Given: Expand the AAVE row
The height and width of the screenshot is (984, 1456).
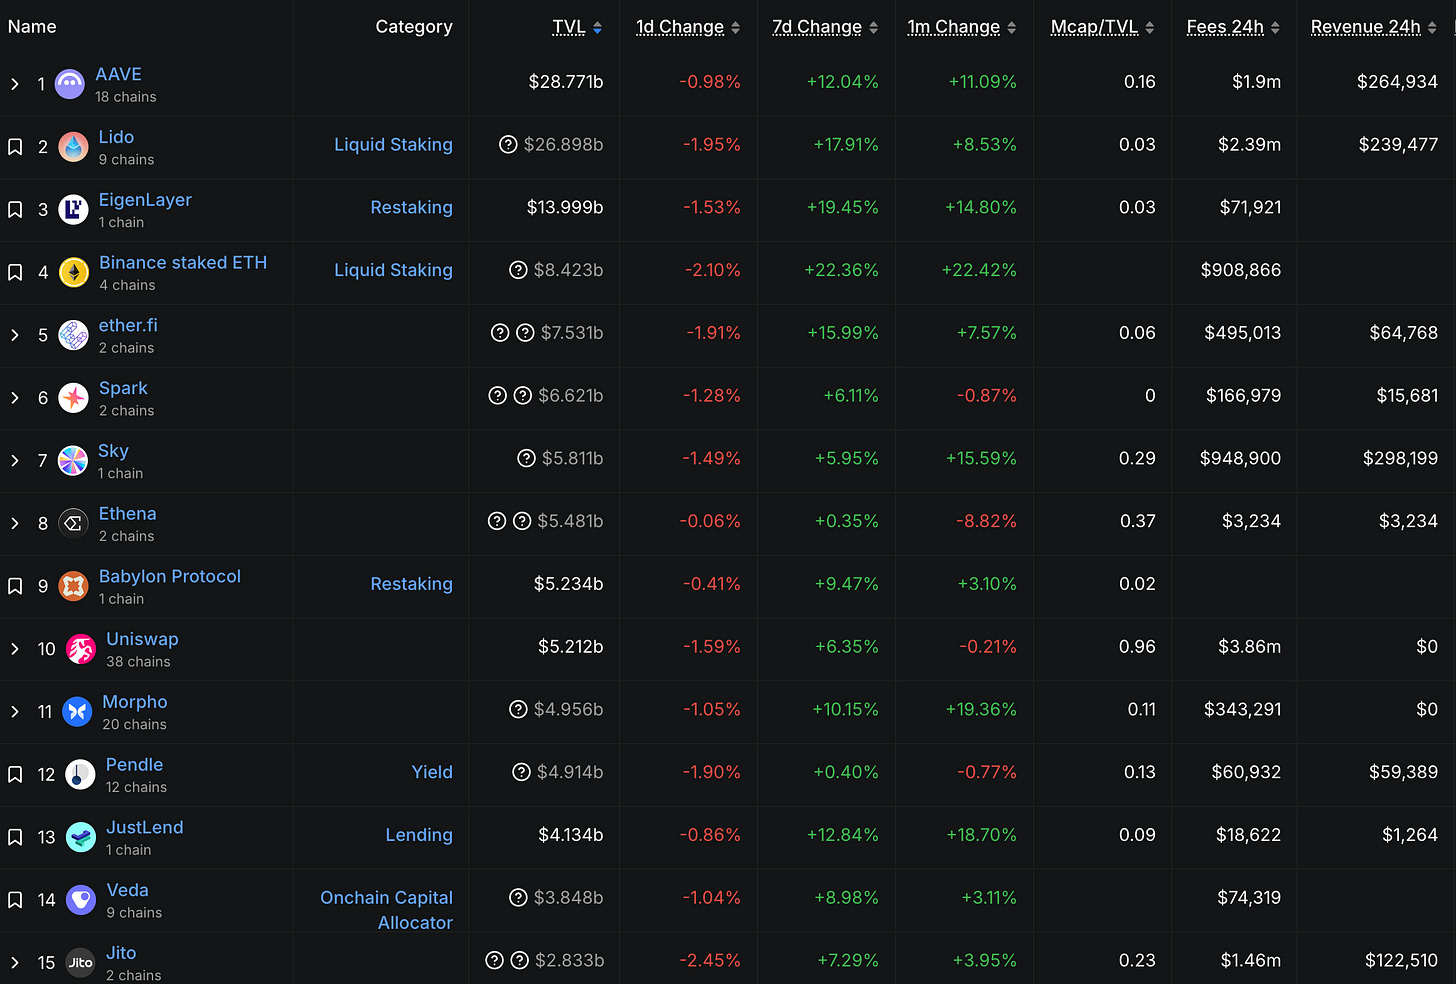Looking at the screenshot, I should tap(15, 84).
